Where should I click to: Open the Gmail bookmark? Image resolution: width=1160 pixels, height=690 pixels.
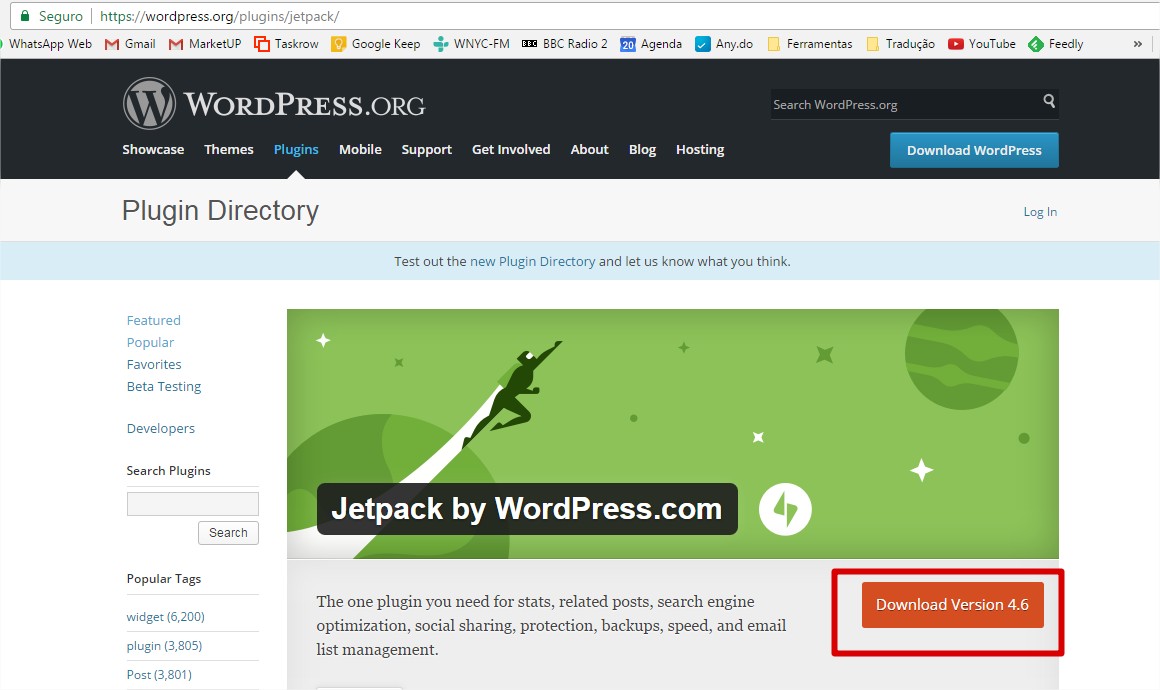[x=130, y=44]
